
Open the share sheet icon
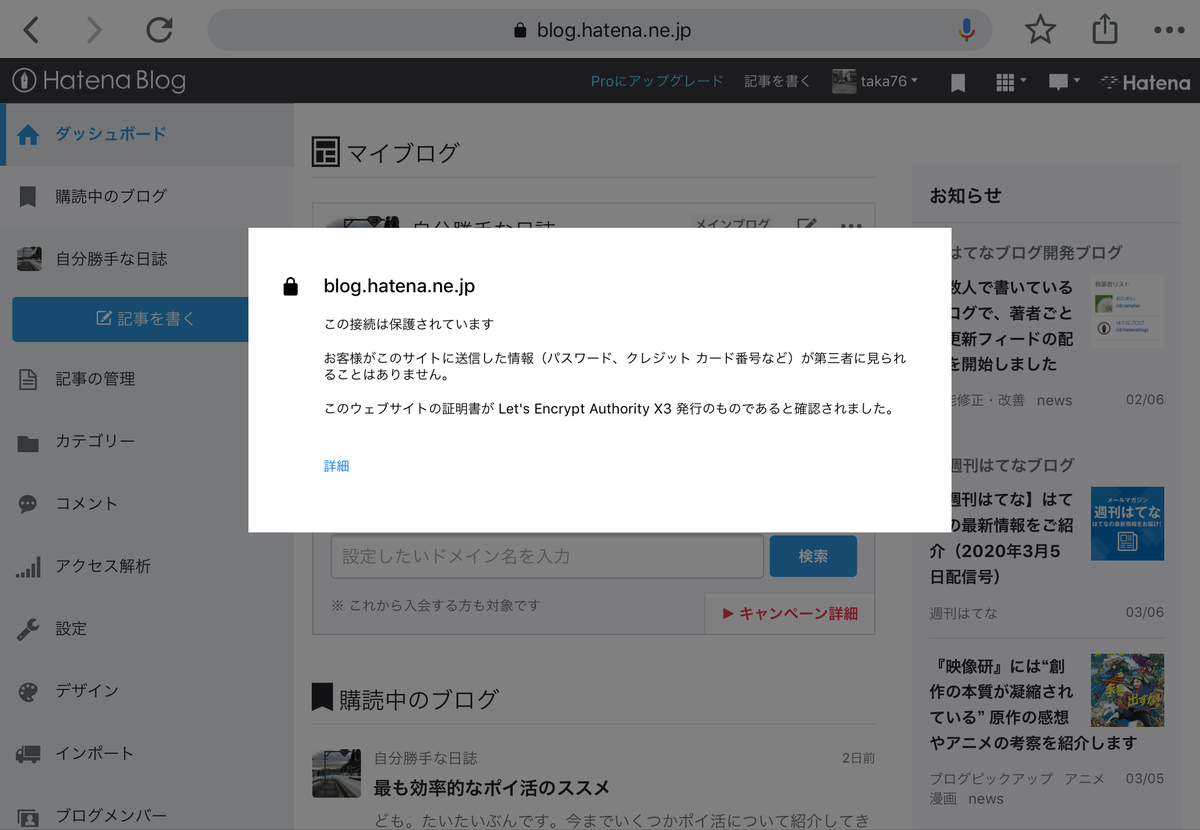[1104, 29]
